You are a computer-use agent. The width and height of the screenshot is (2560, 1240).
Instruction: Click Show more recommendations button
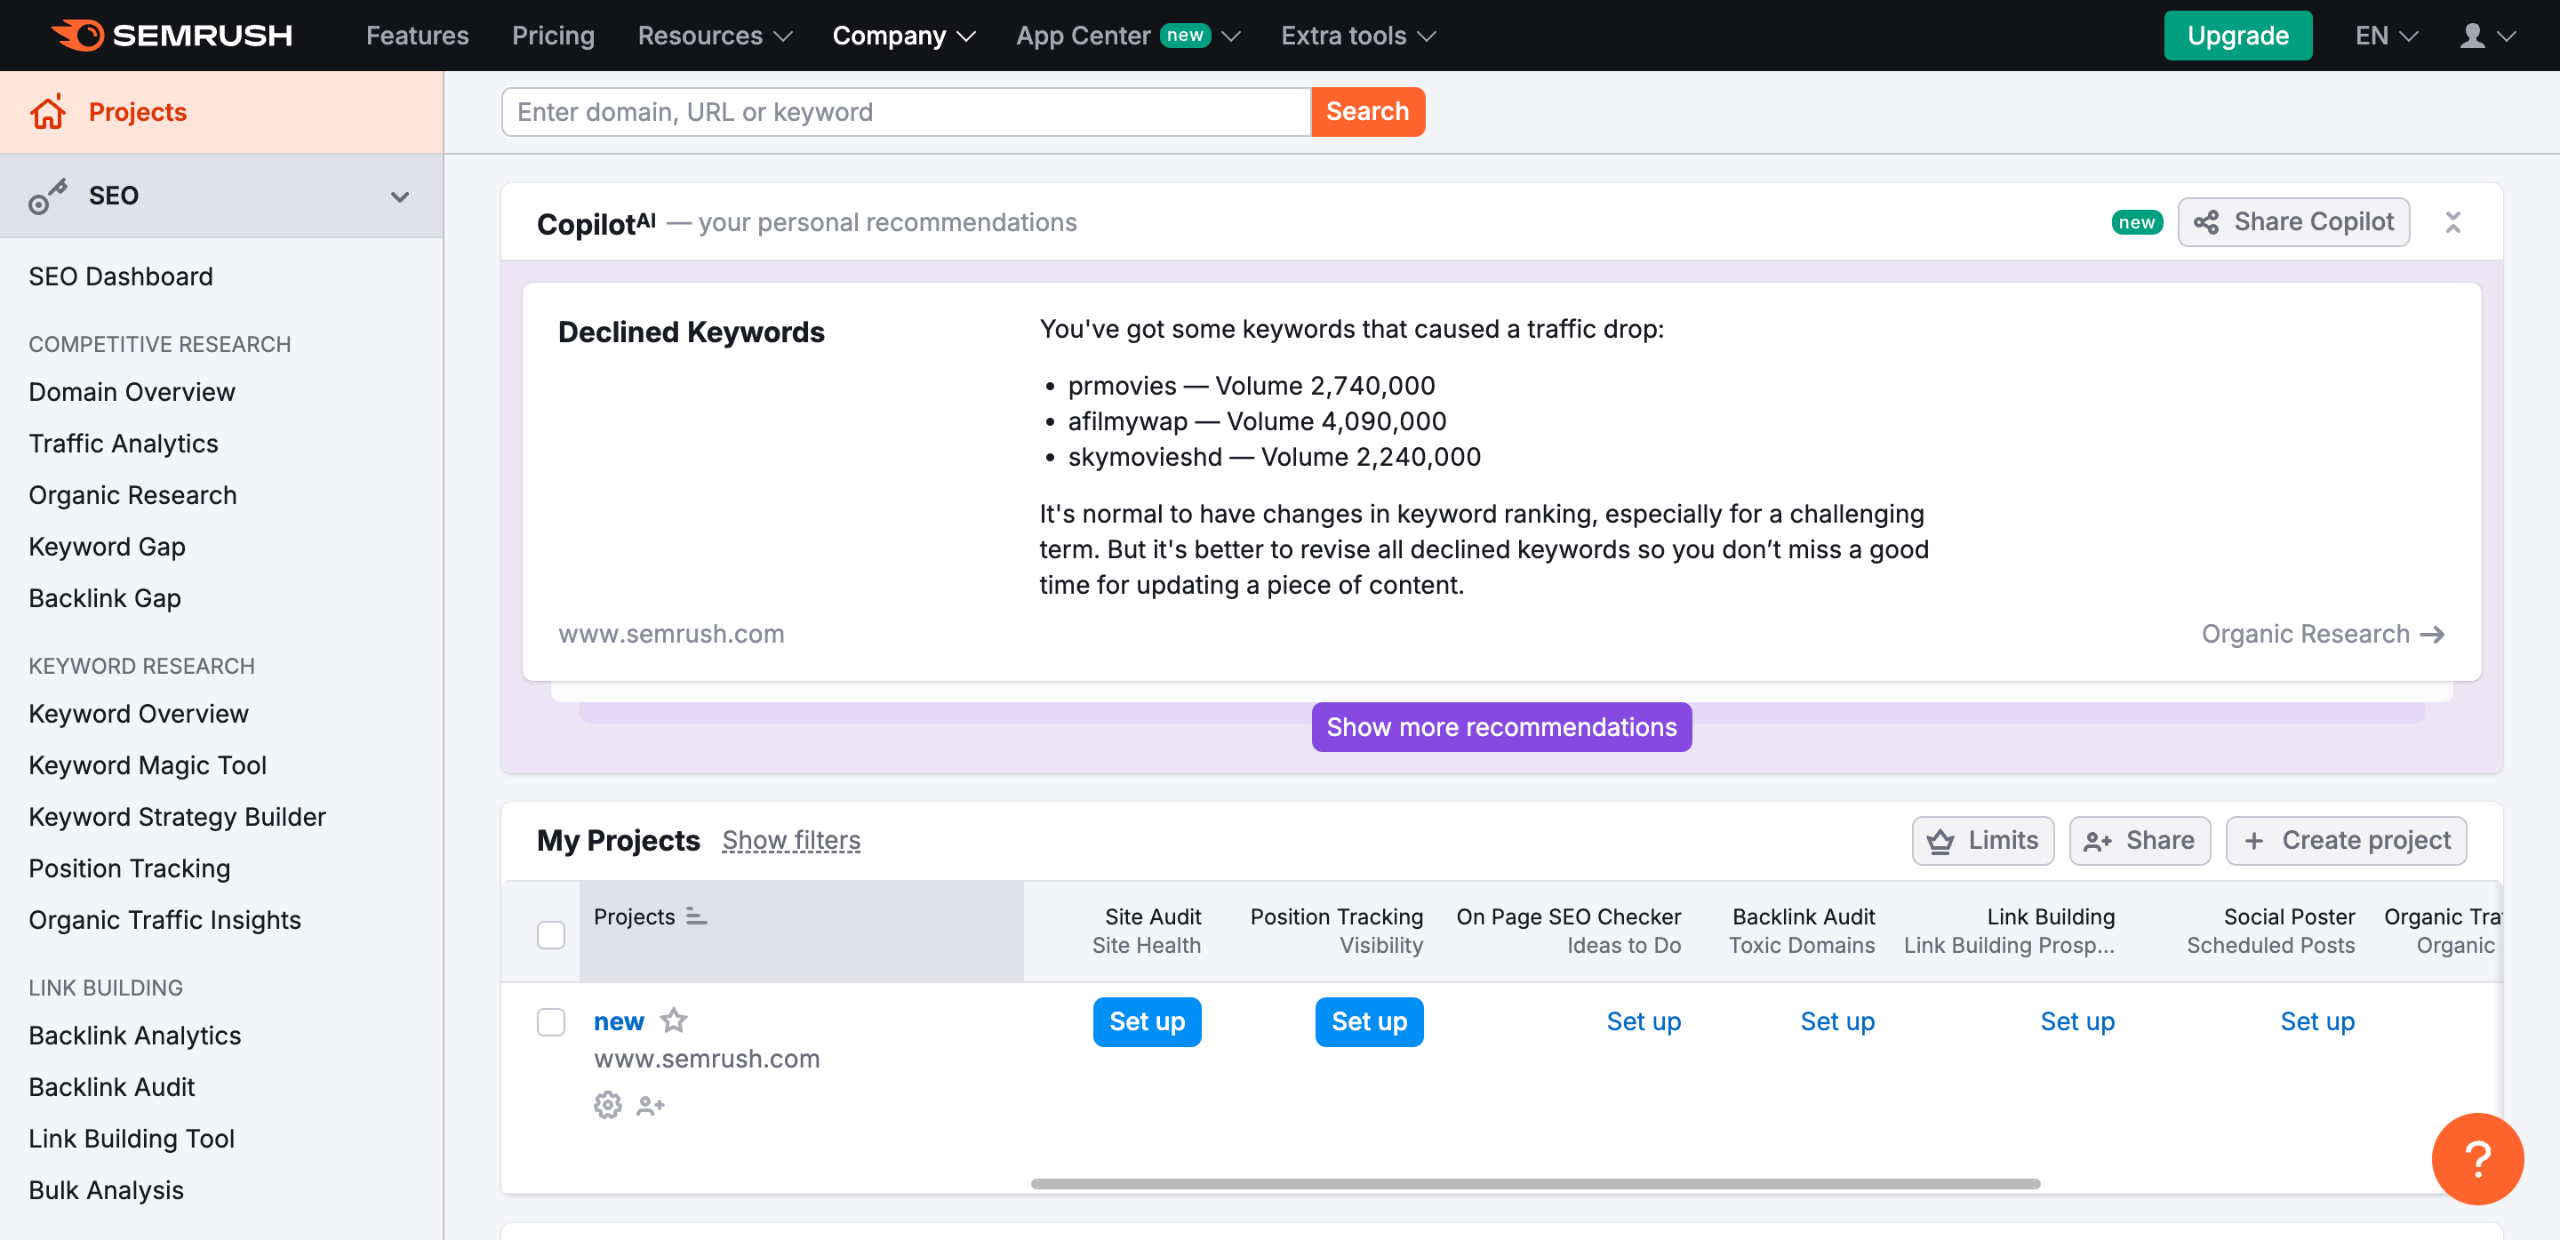tap(1501, 727)
